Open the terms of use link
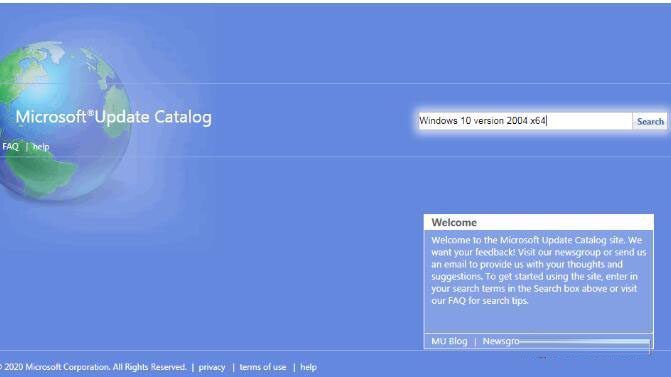The image size is (671, 377). coord(263,367)
